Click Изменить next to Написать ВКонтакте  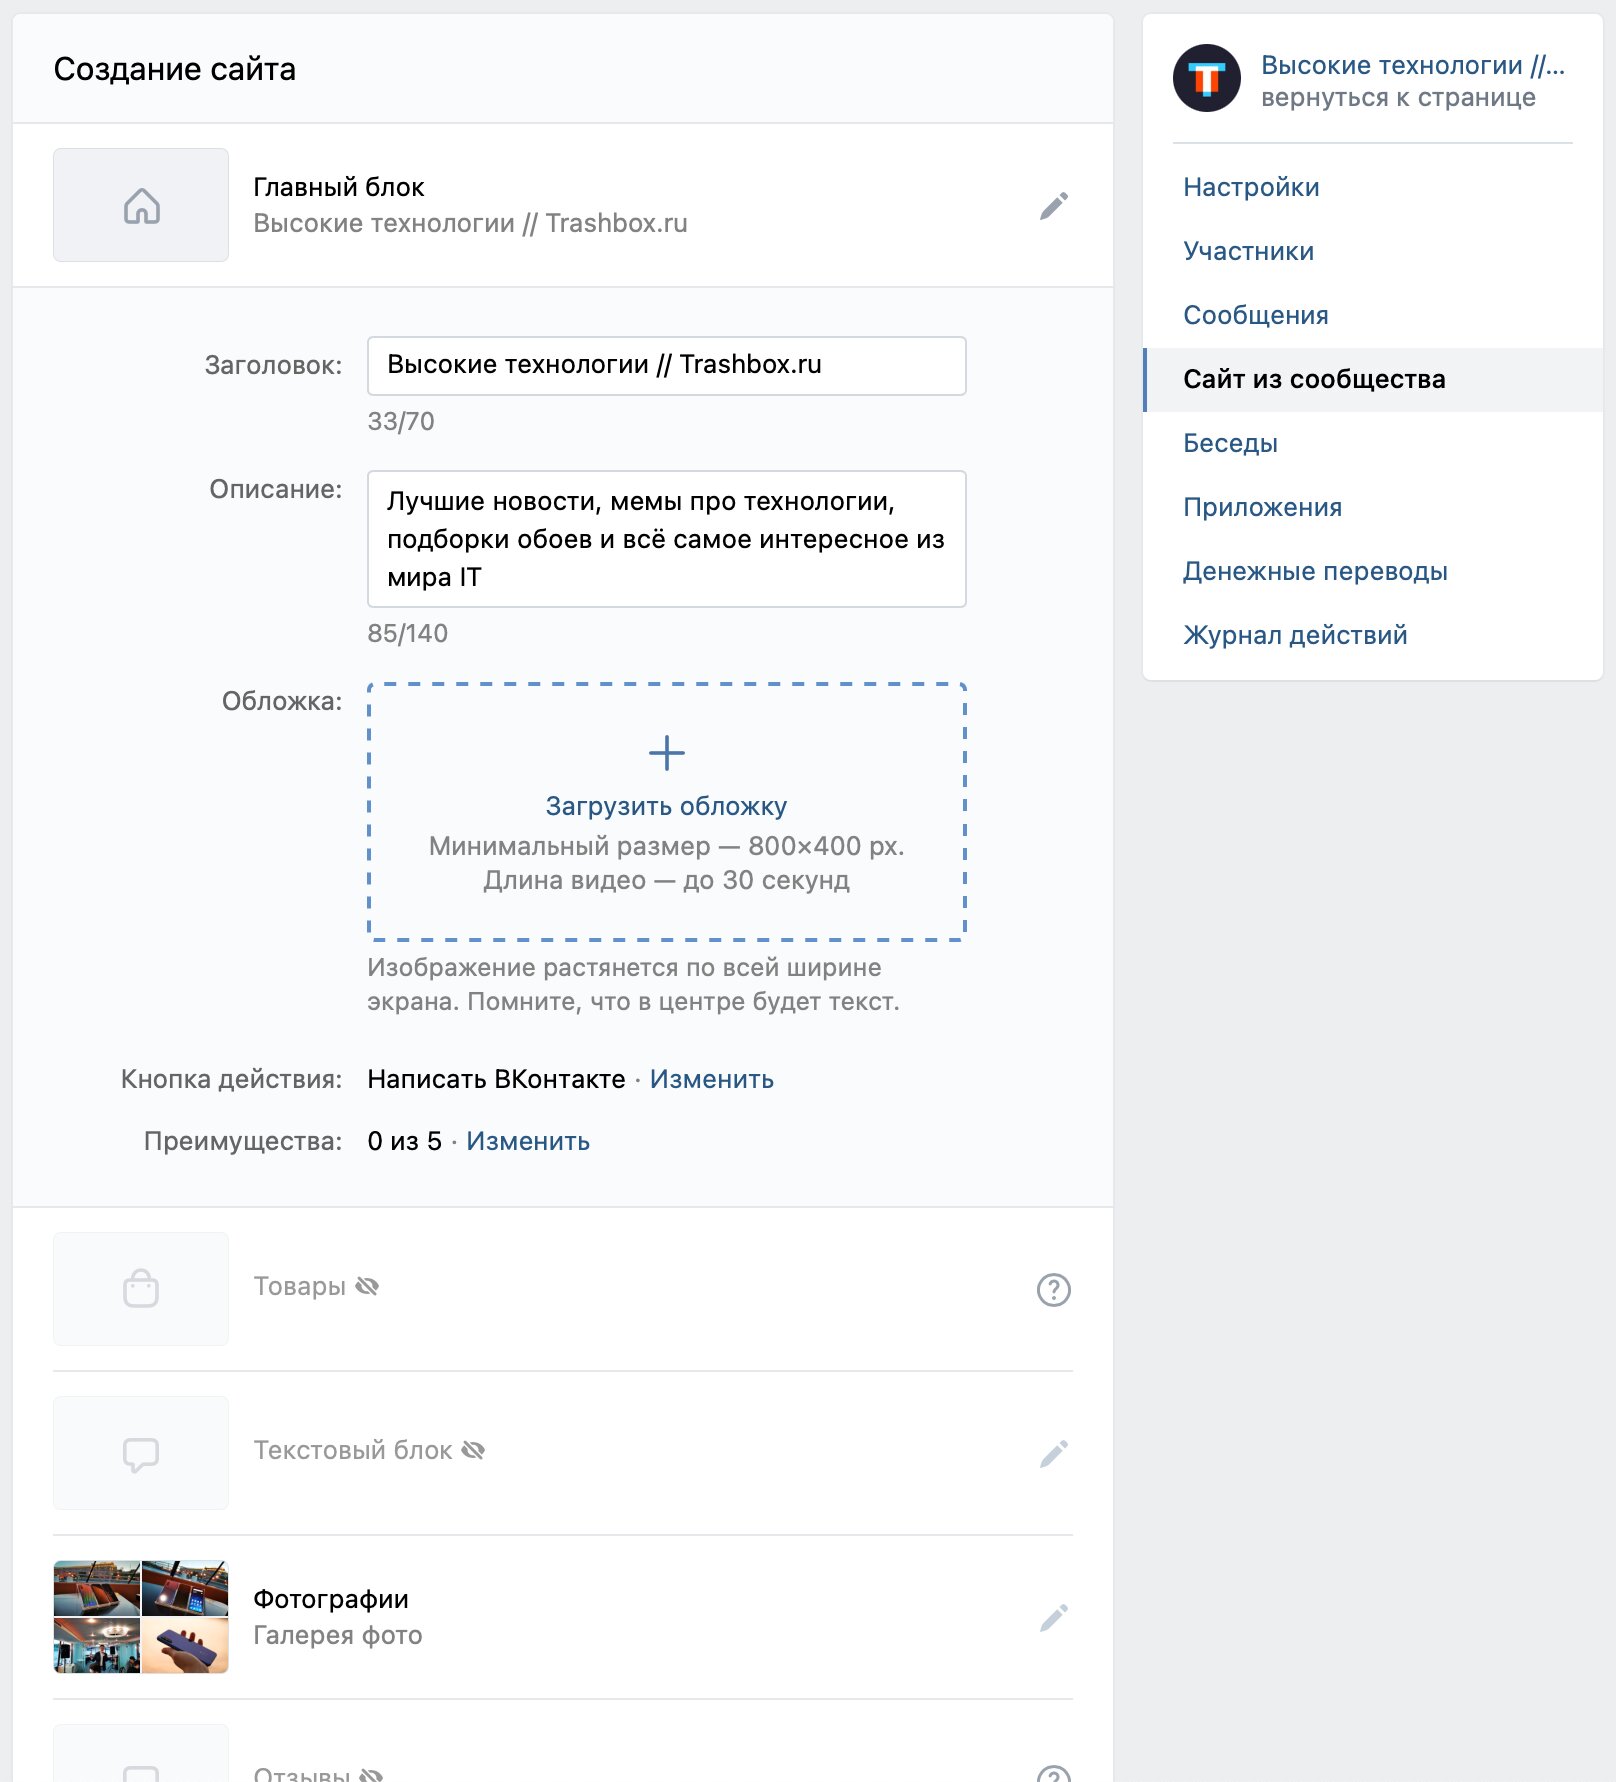pos(711,1079)
